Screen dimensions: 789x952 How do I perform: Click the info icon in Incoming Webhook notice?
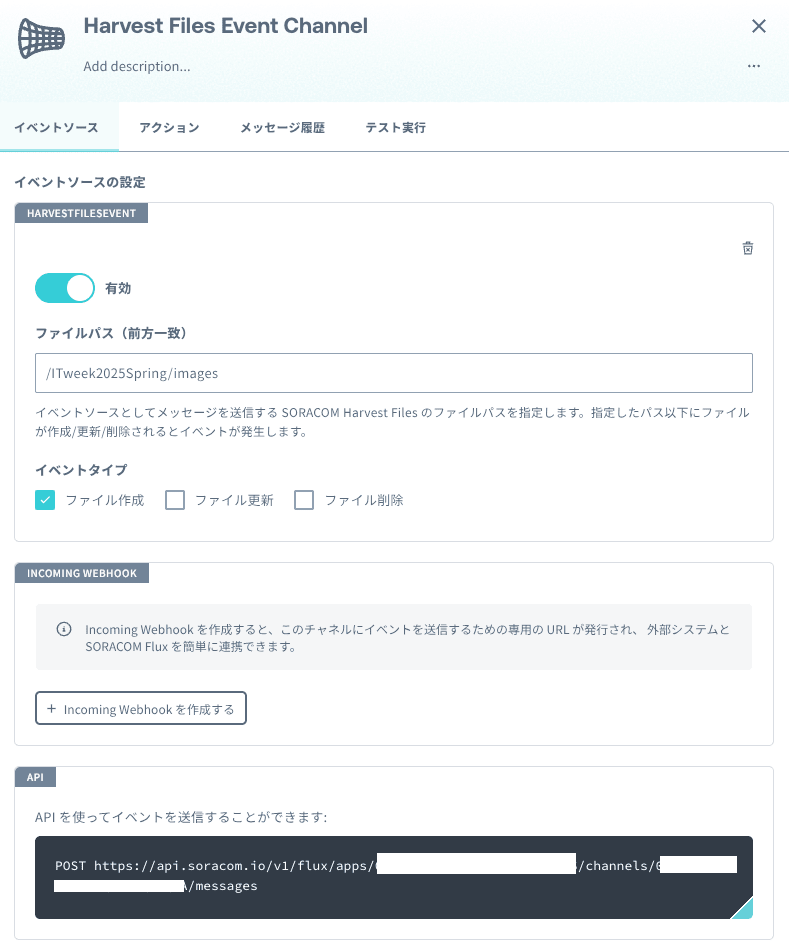[64, 629]
